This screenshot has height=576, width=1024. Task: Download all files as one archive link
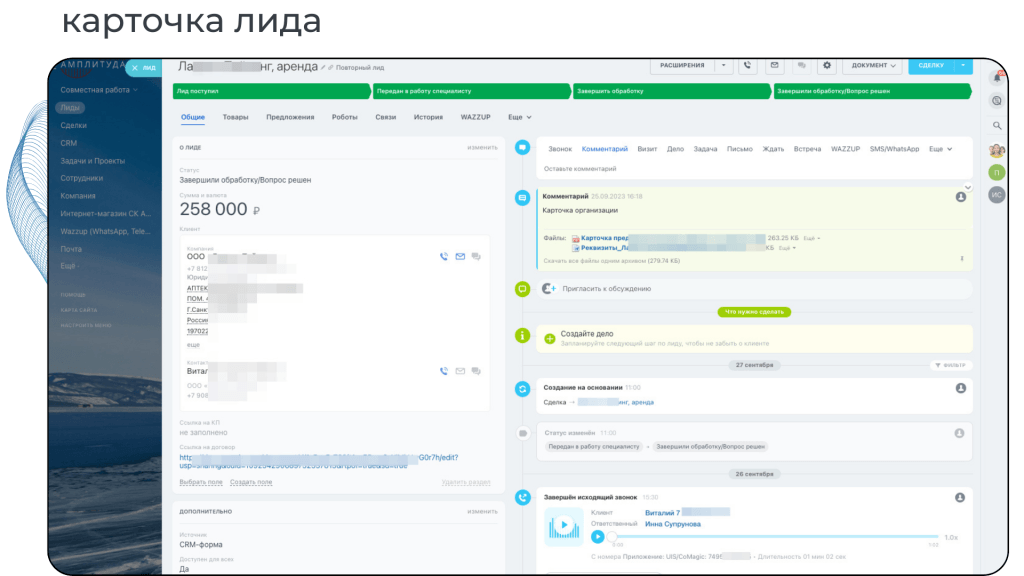click(x=611, y=261)
